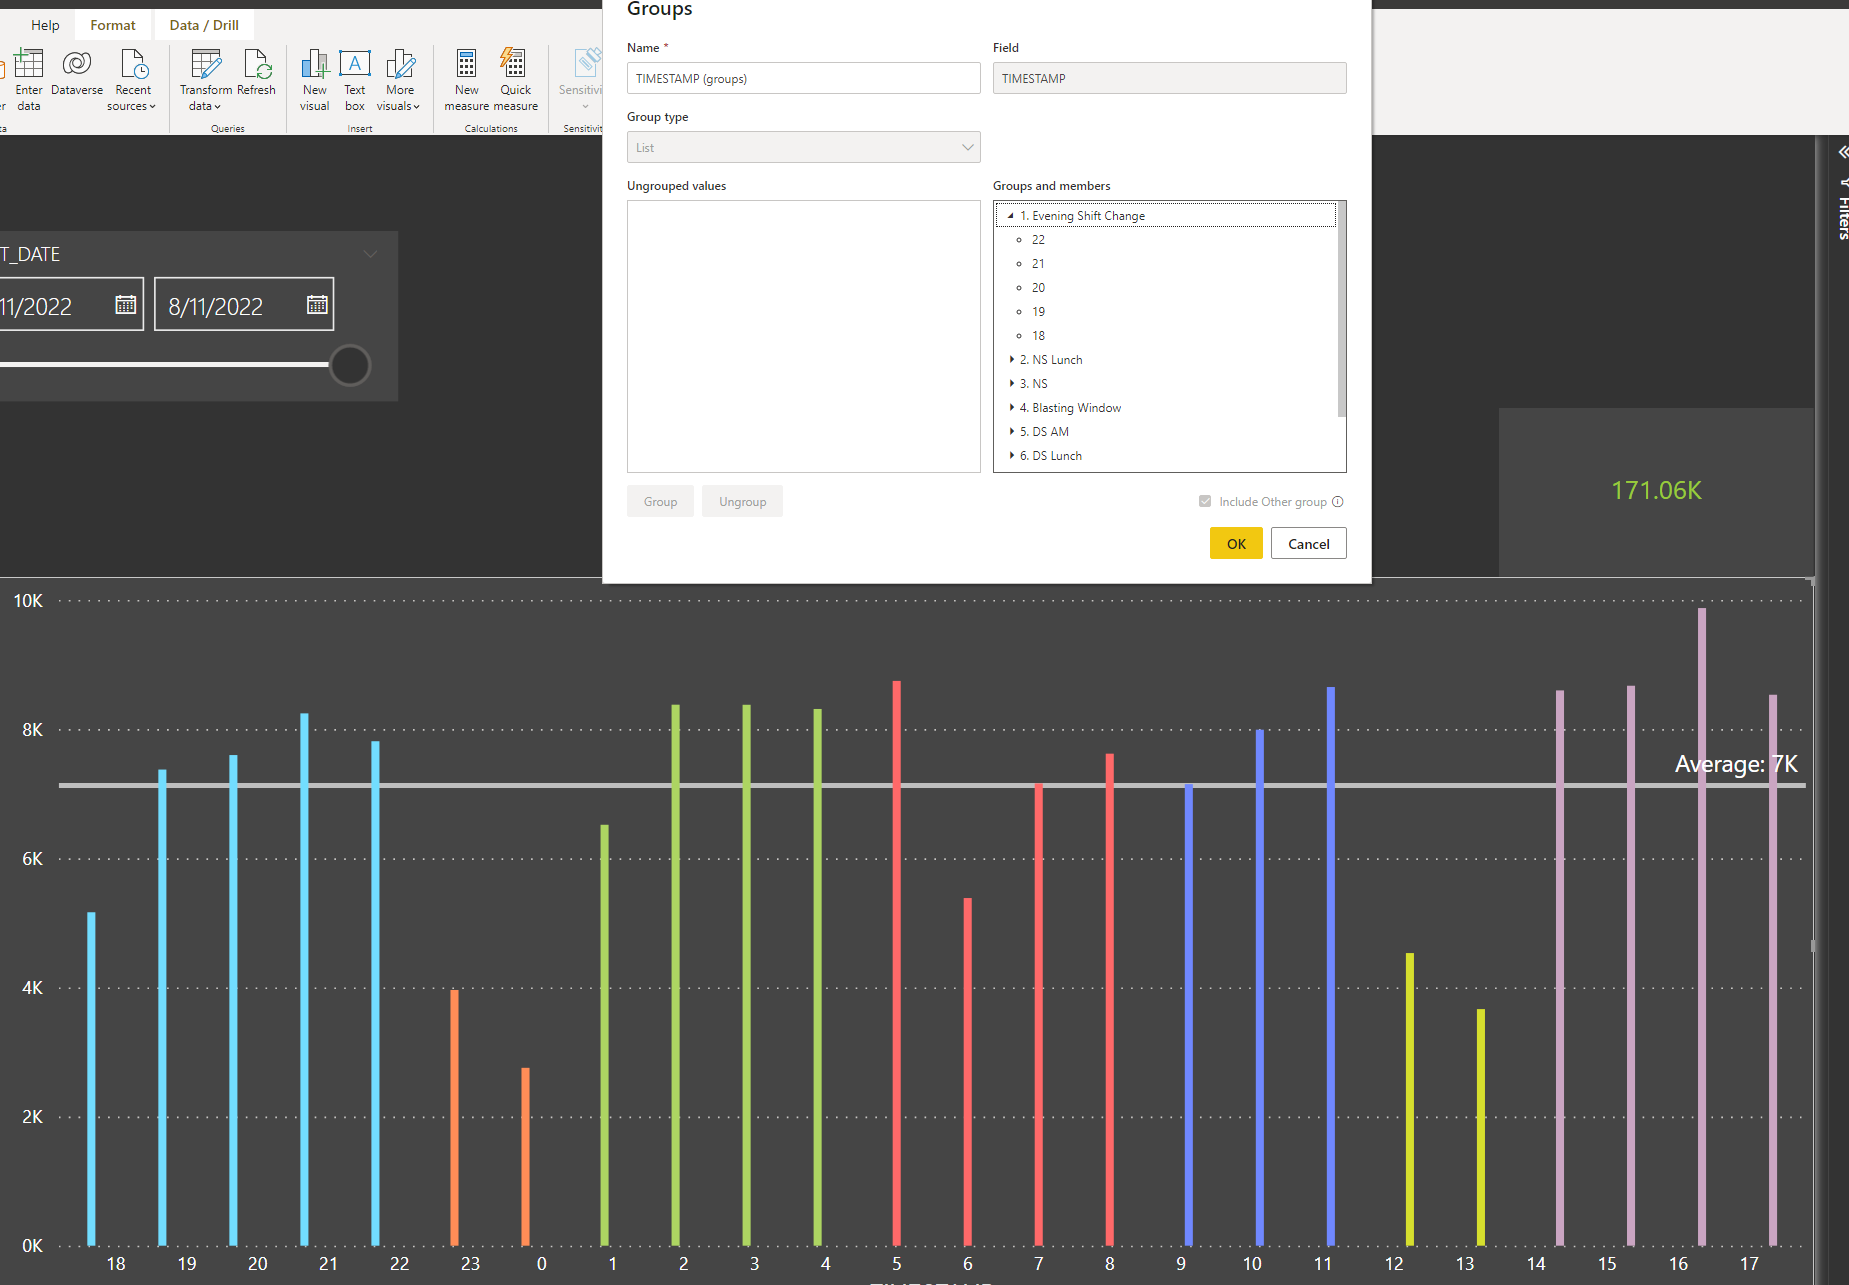
Task: Expand the 3. NS group
Action: 1011,384
